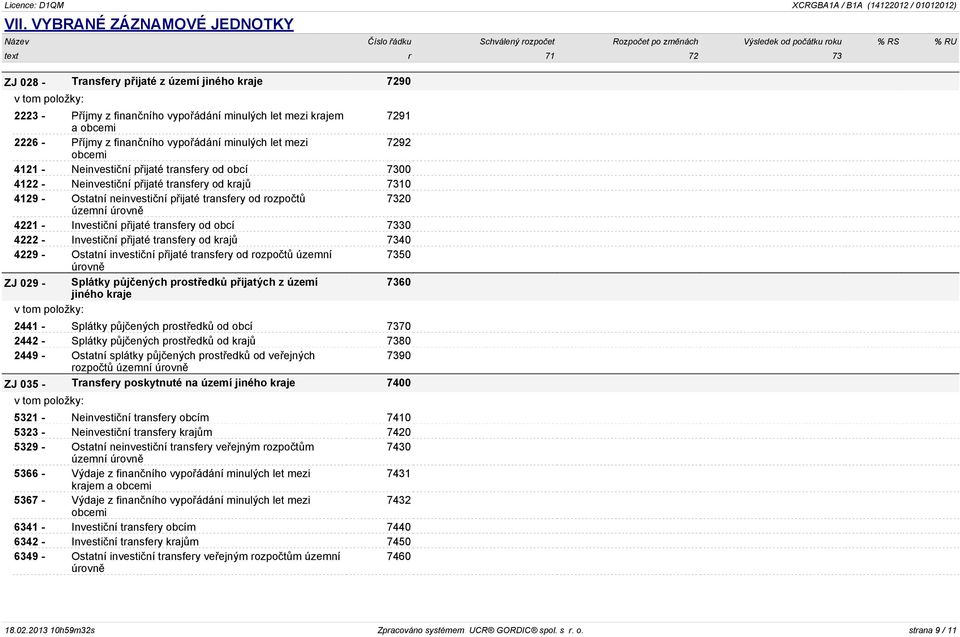Select Investiční transfery krajům
This screenshot has width=960, height=637.
coord(135,542)
